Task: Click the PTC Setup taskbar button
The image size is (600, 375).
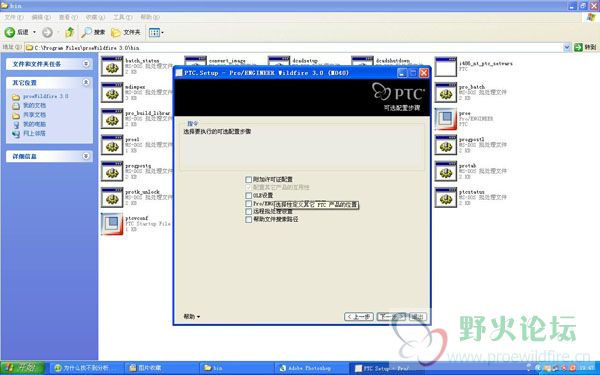Action: pyautogui.click(x=386, y=368)
